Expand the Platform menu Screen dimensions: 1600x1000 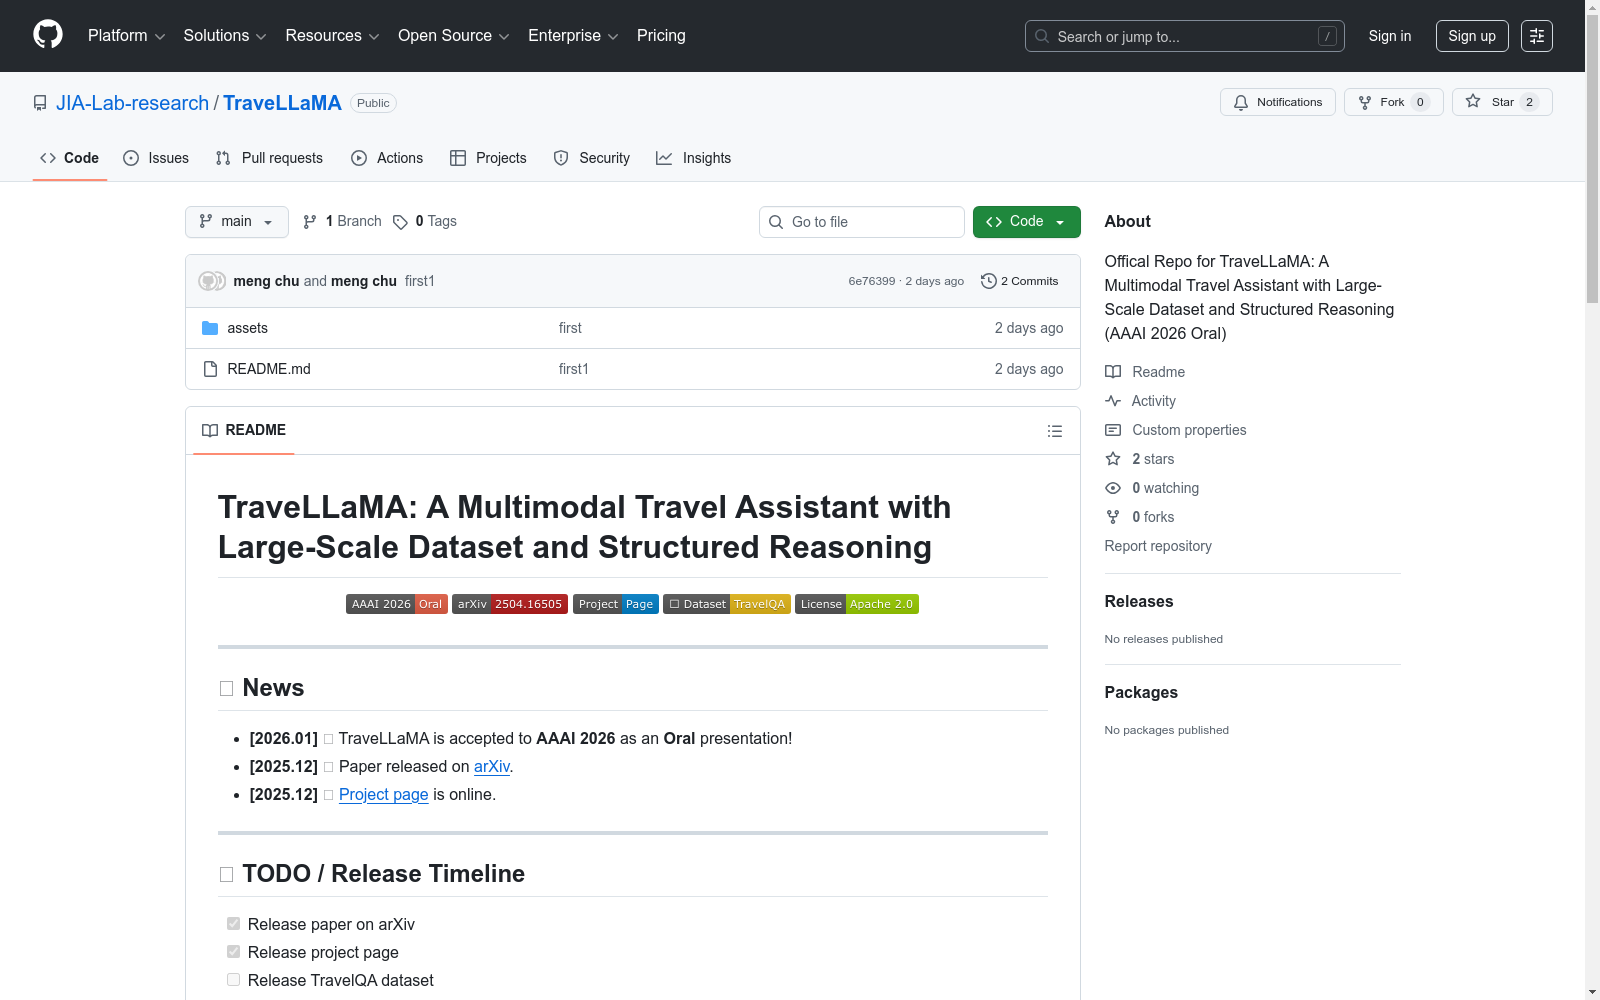click(127, 36)
